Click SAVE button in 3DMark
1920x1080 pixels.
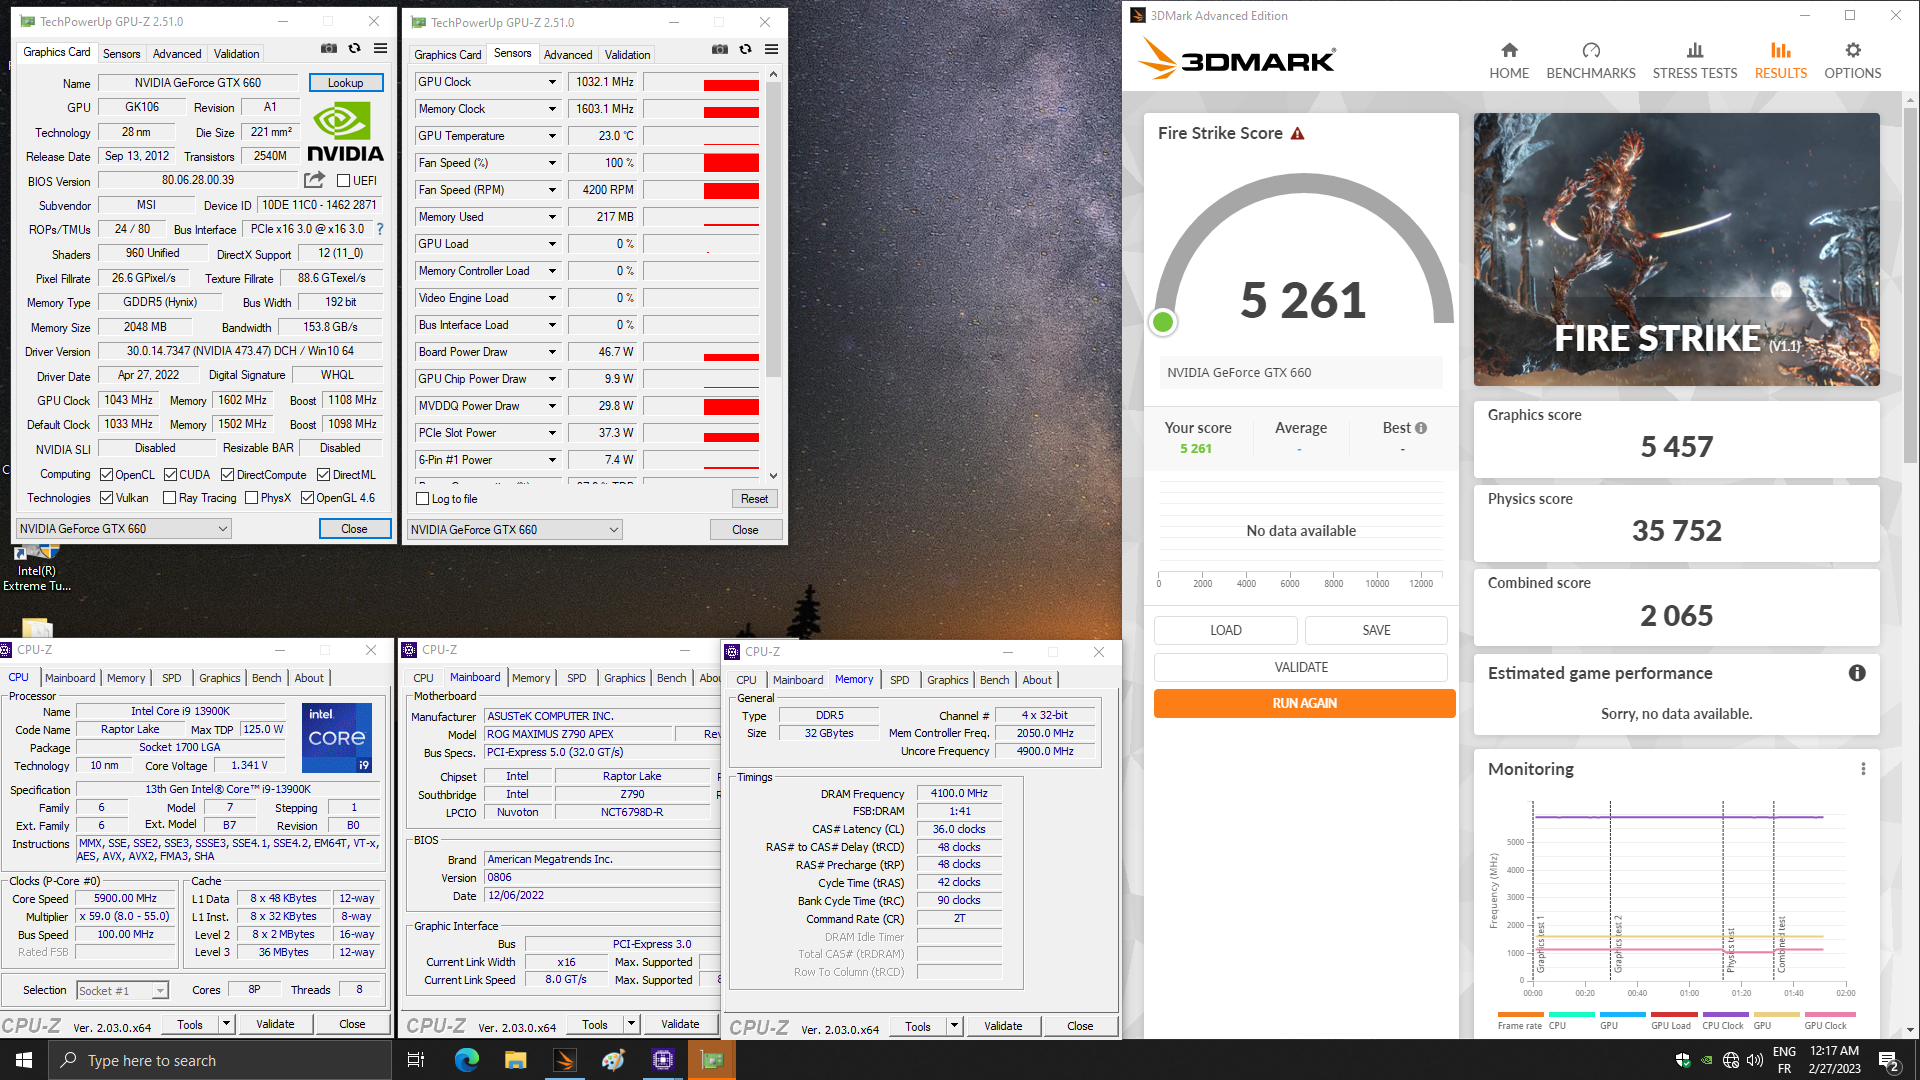pos(1376,630)
